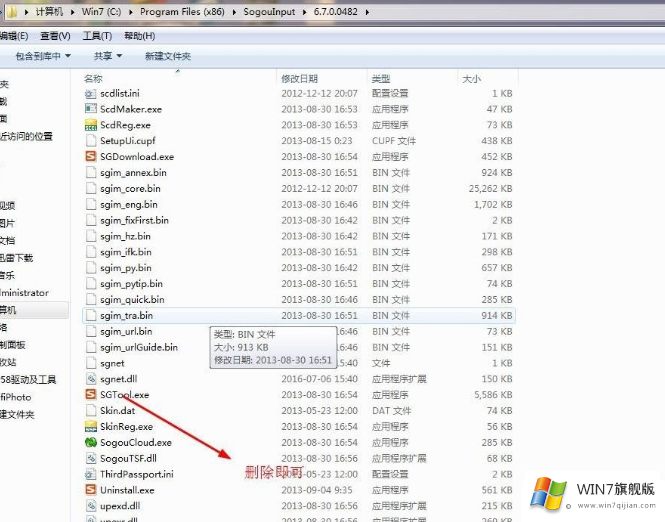
Task: Click the sgim_py.bin file icon
Action: [x=90, y=268]
